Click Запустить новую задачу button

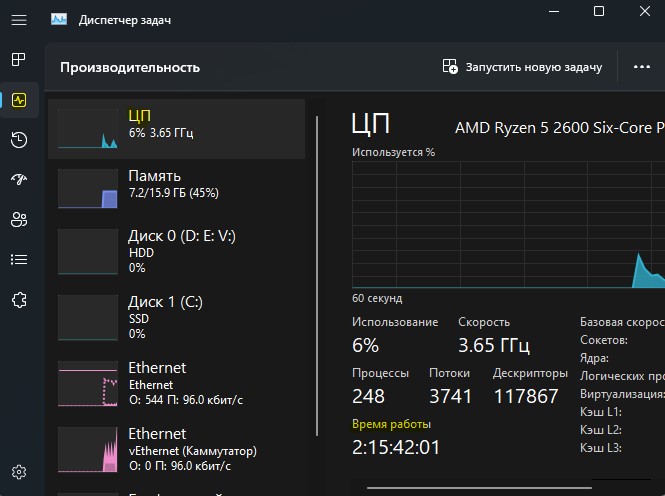(x=522, y=67)
